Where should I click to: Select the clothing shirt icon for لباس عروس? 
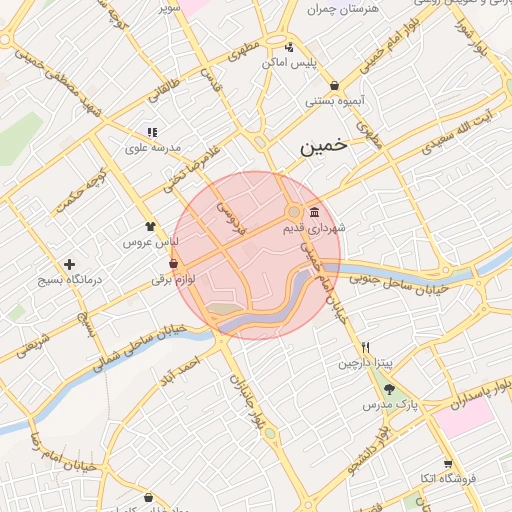[150, 226]
